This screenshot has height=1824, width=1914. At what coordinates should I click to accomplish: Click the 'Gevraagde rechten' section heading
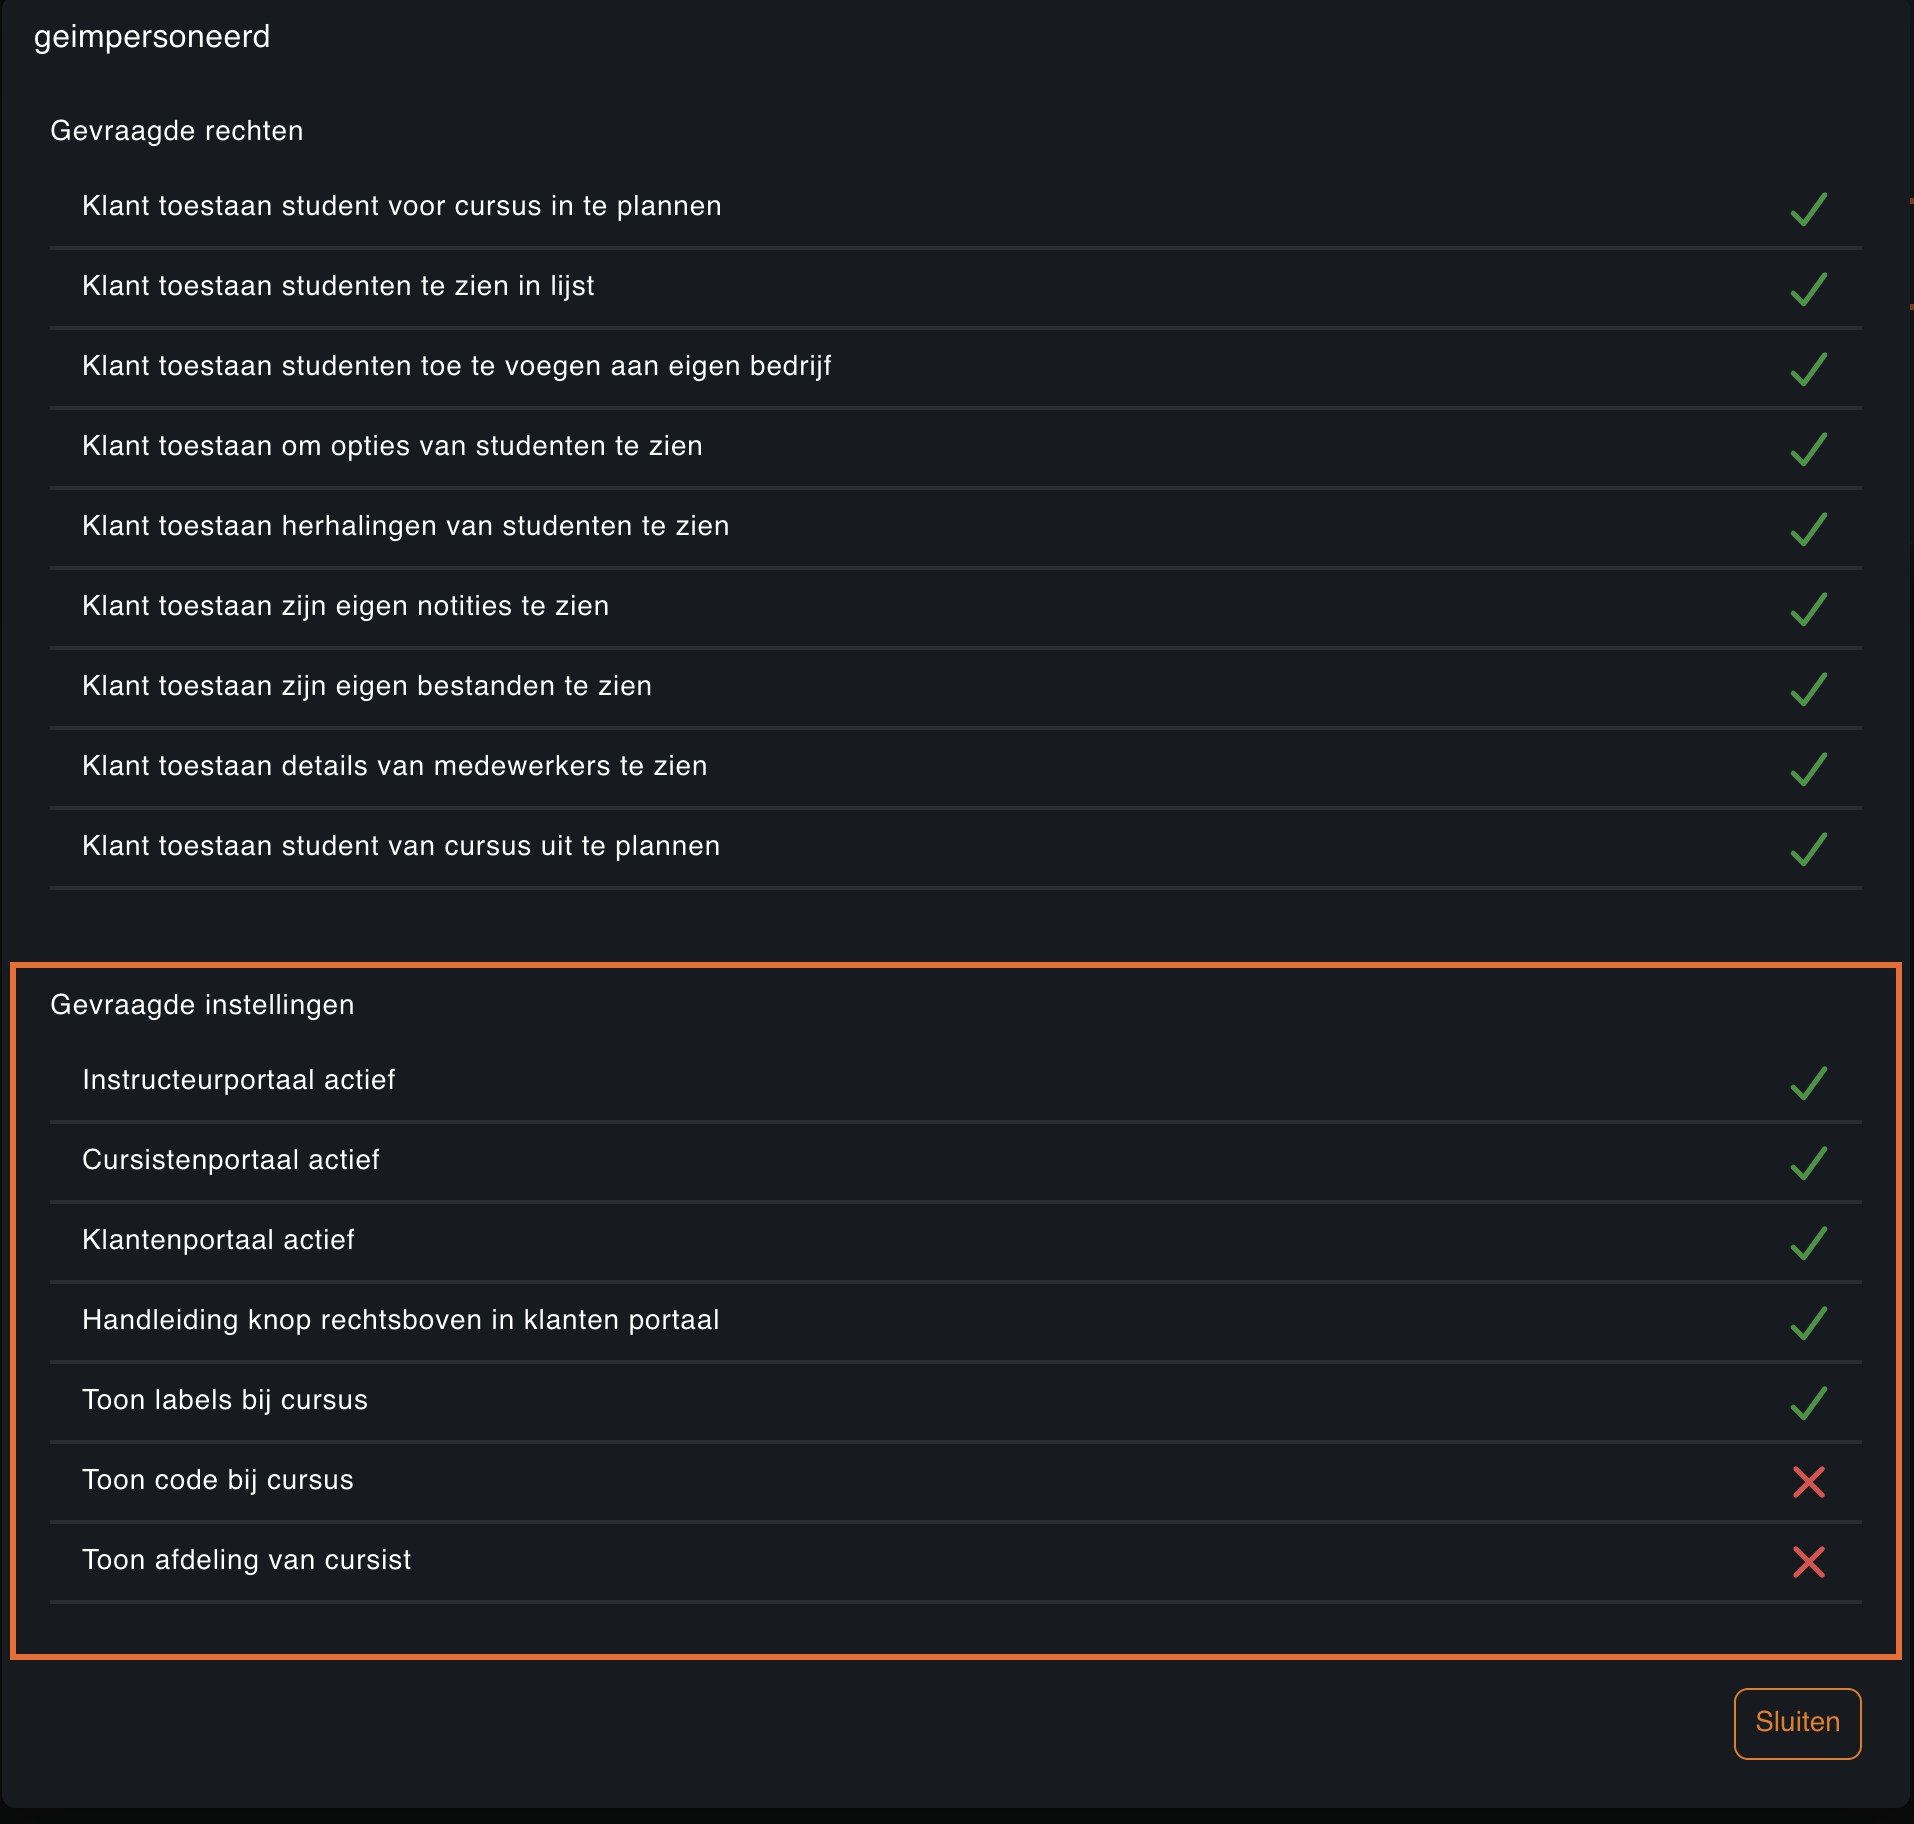[177, 131]
